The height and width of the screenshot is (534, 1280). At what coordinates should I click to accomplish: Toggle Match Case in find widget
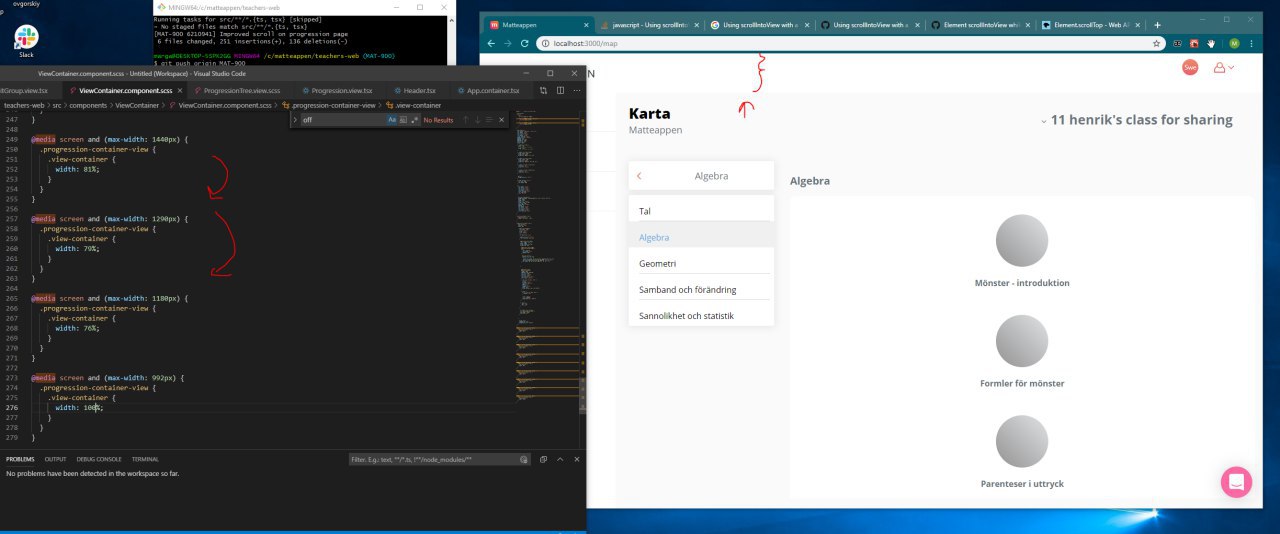(x=392, y=119)
